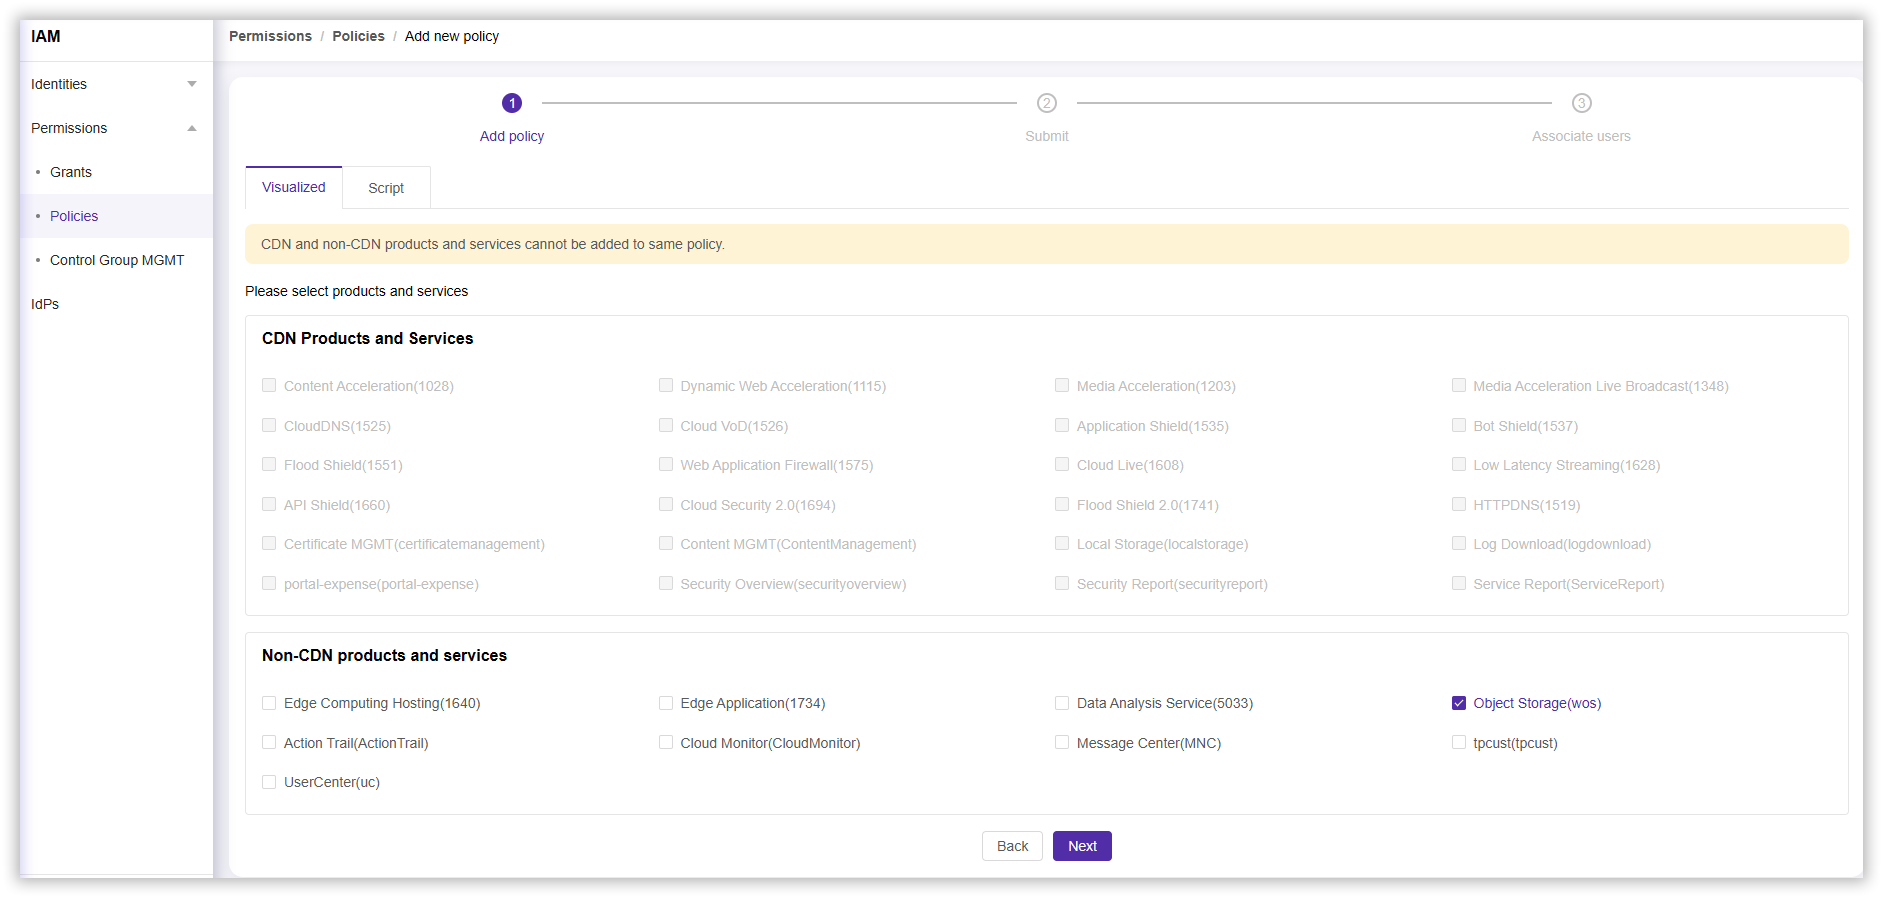
Task: Check the Message Center(MNC) box
Action: (x=1062, y=742)
